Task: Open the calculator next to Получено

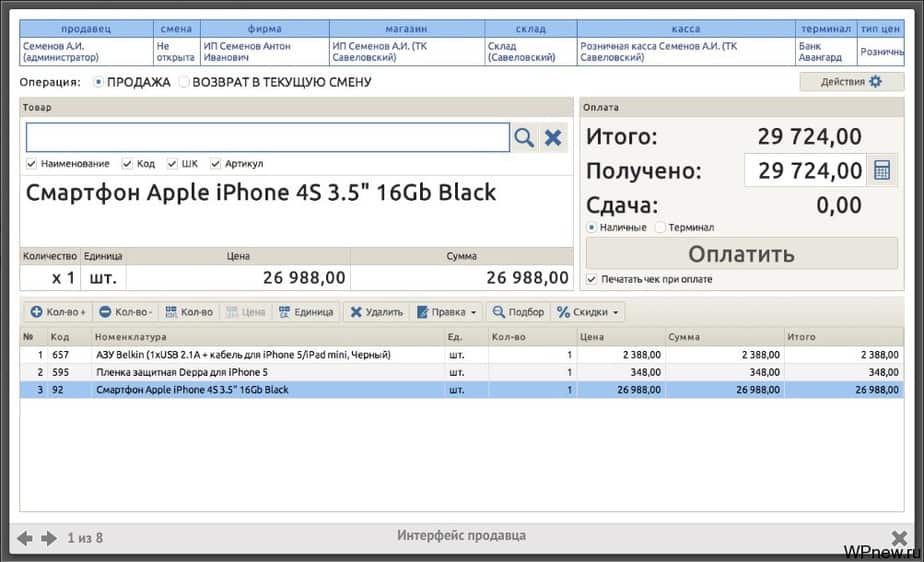Action: [x=881, y=170]
